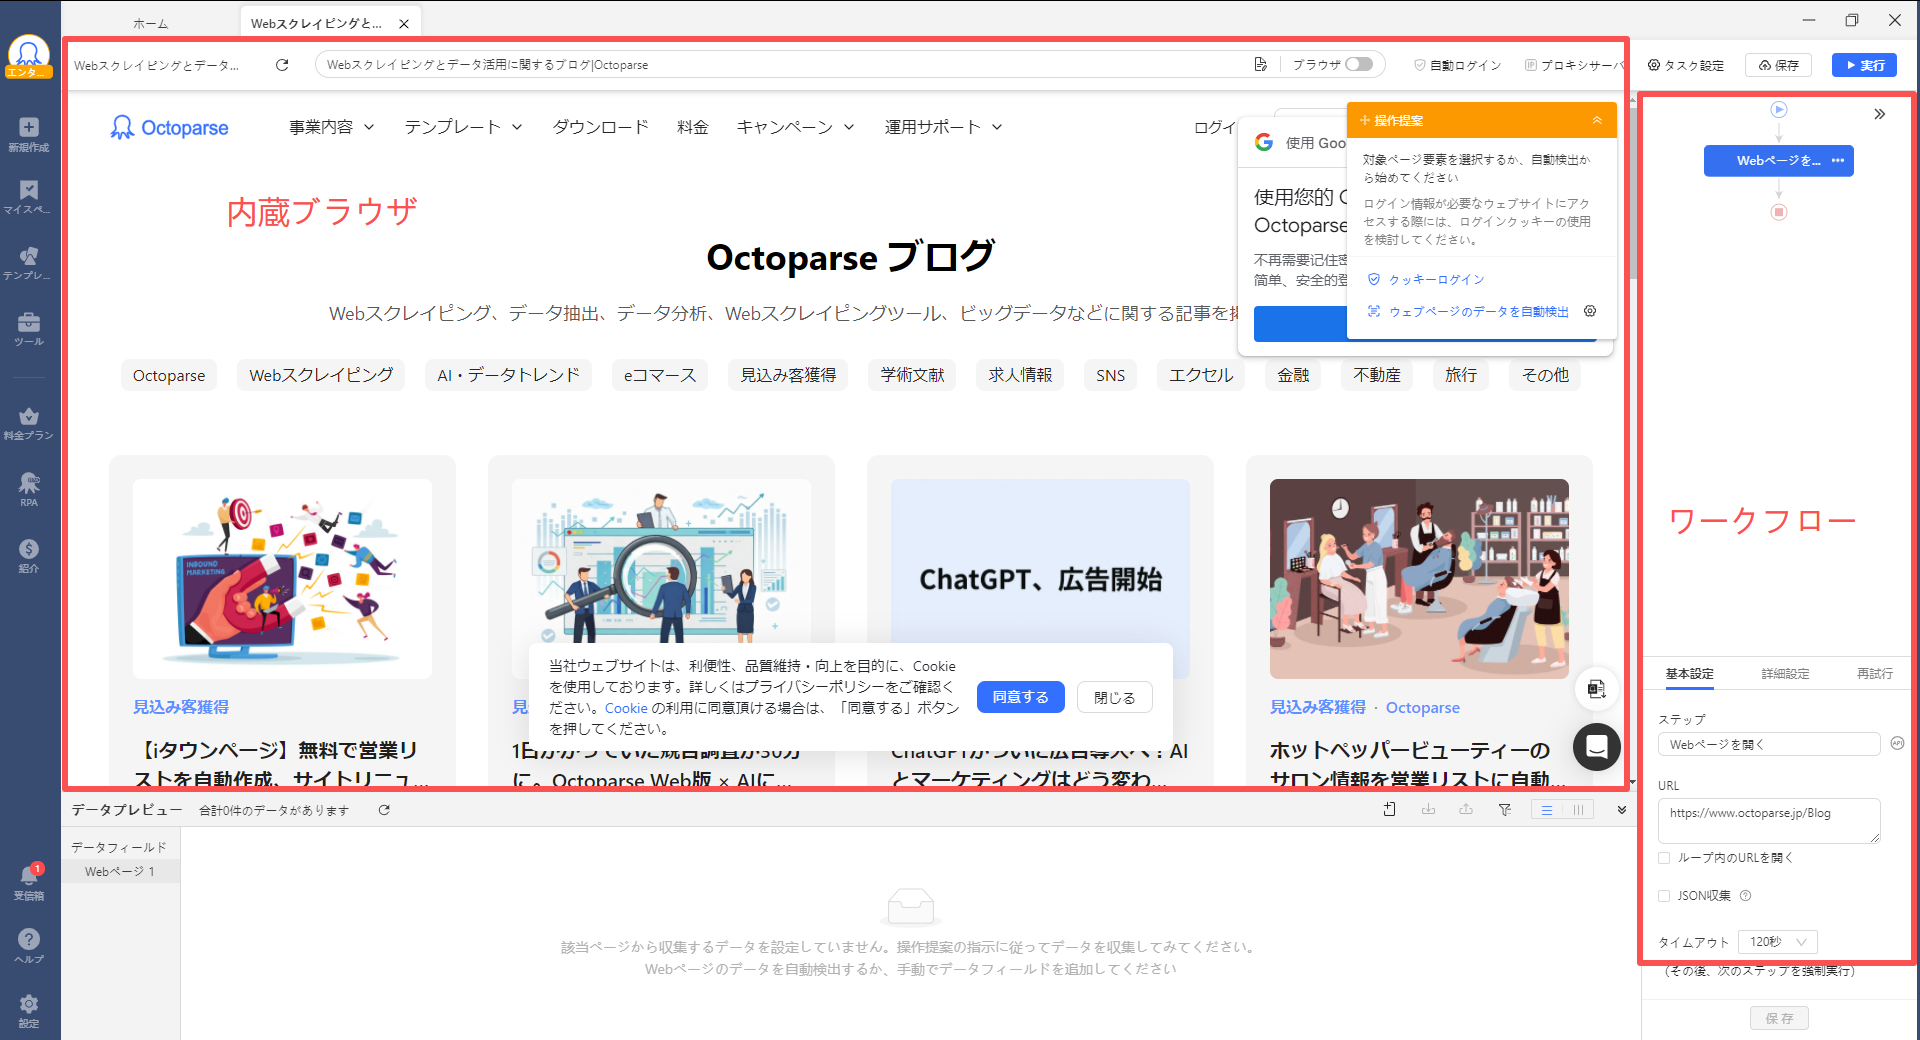Open the 受信箱 inbox icon
Screen dimensions: 1920x1040
click(28, 878)
